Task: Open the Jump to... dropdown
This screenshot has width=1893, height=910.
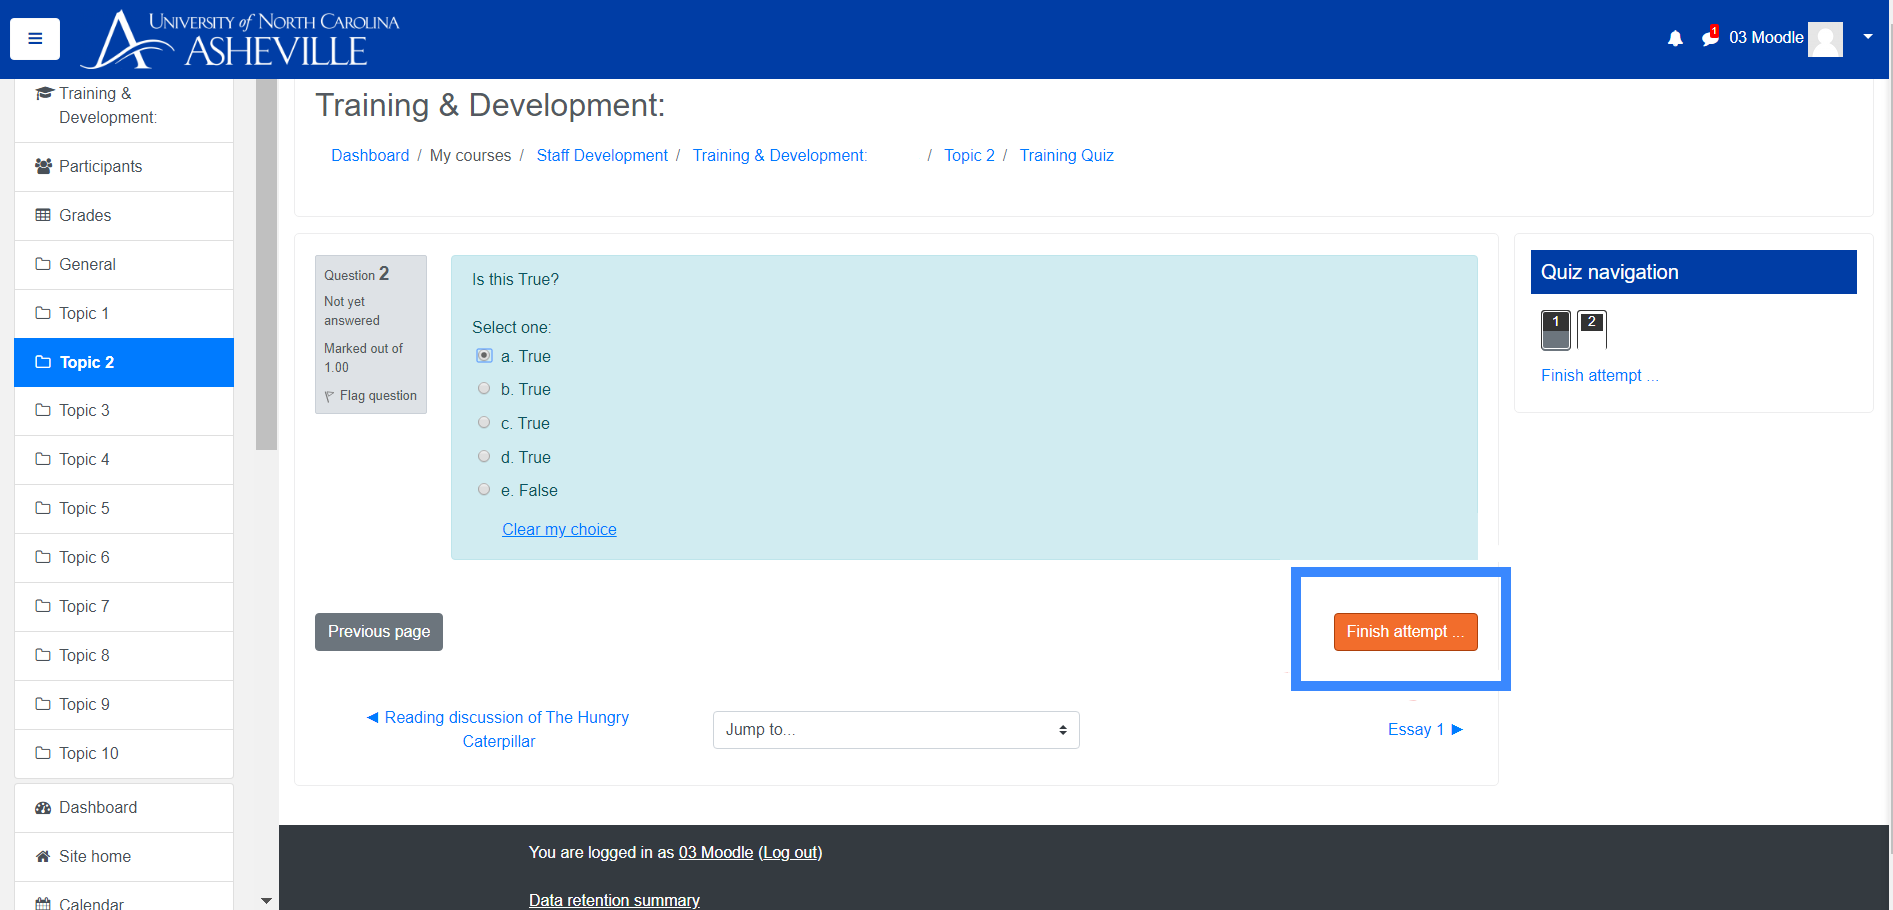Action: 895,730
